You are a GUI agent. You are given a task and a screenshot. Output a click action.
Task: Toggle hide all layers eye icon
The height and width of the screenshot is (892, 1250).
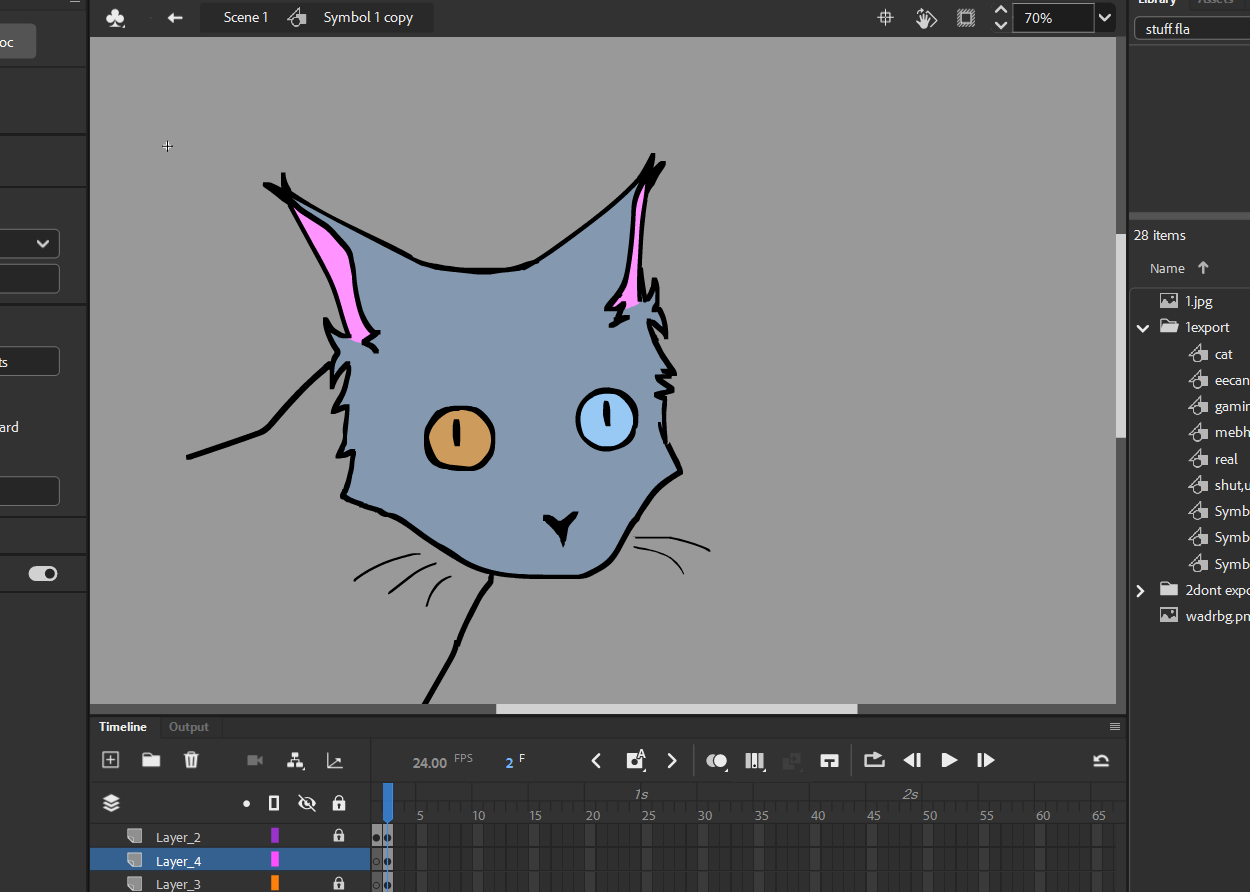307,803
